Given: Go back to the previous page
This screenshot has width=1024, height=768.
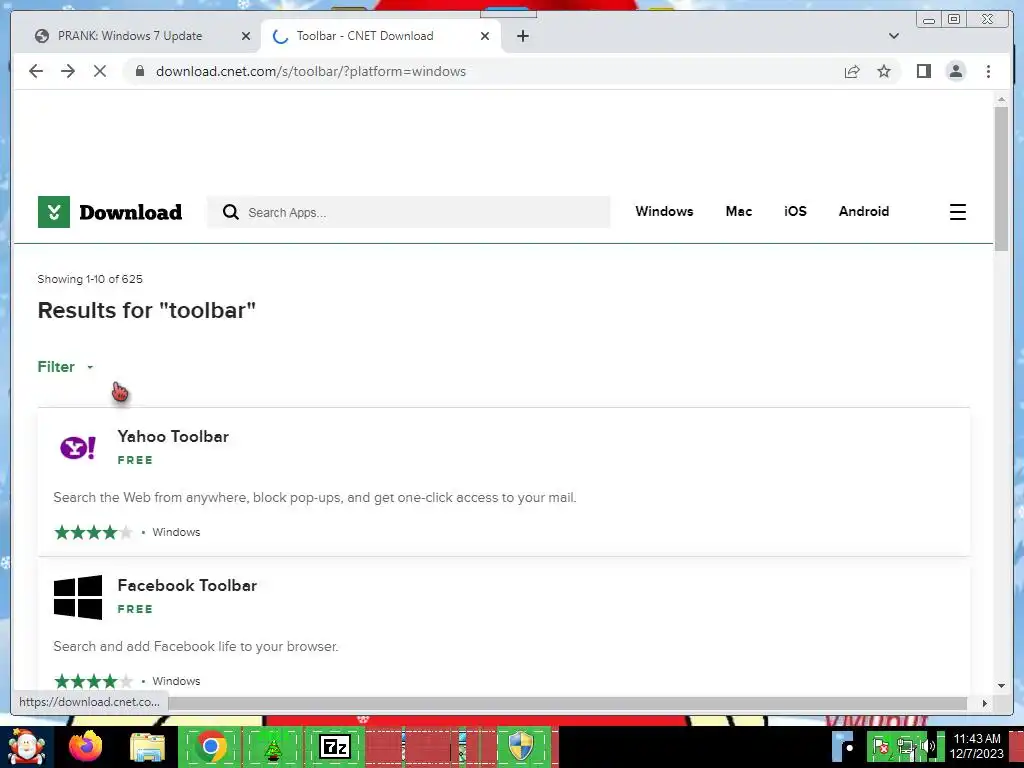Looking at the screenshot, I should [x=36, y=71].
